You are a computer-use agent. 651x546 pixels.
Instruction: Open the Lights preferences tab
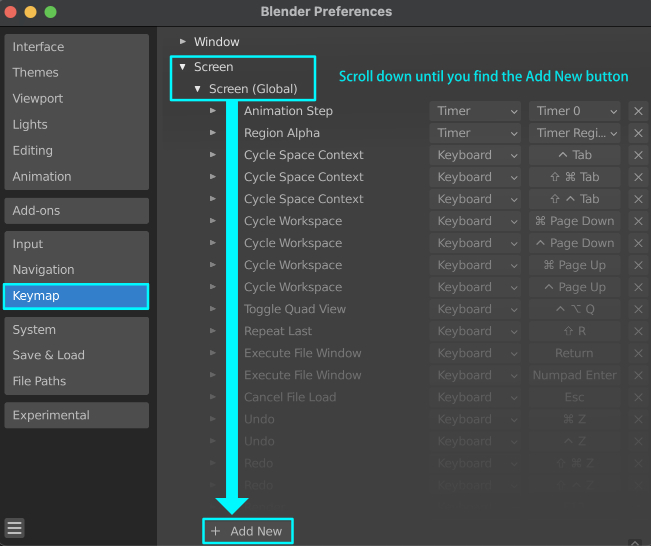coord(76,125)
